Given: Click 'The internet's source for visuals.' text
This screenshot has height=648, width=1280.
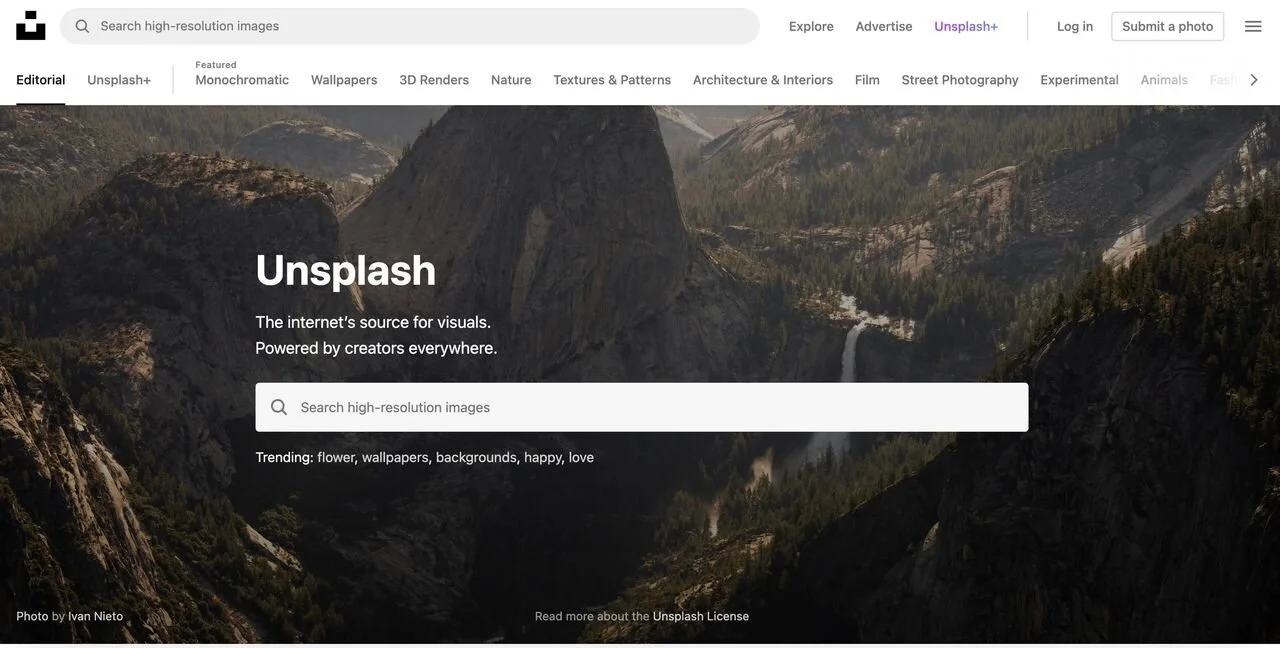Looking at the screenshot, I should [x=373, y=322].
